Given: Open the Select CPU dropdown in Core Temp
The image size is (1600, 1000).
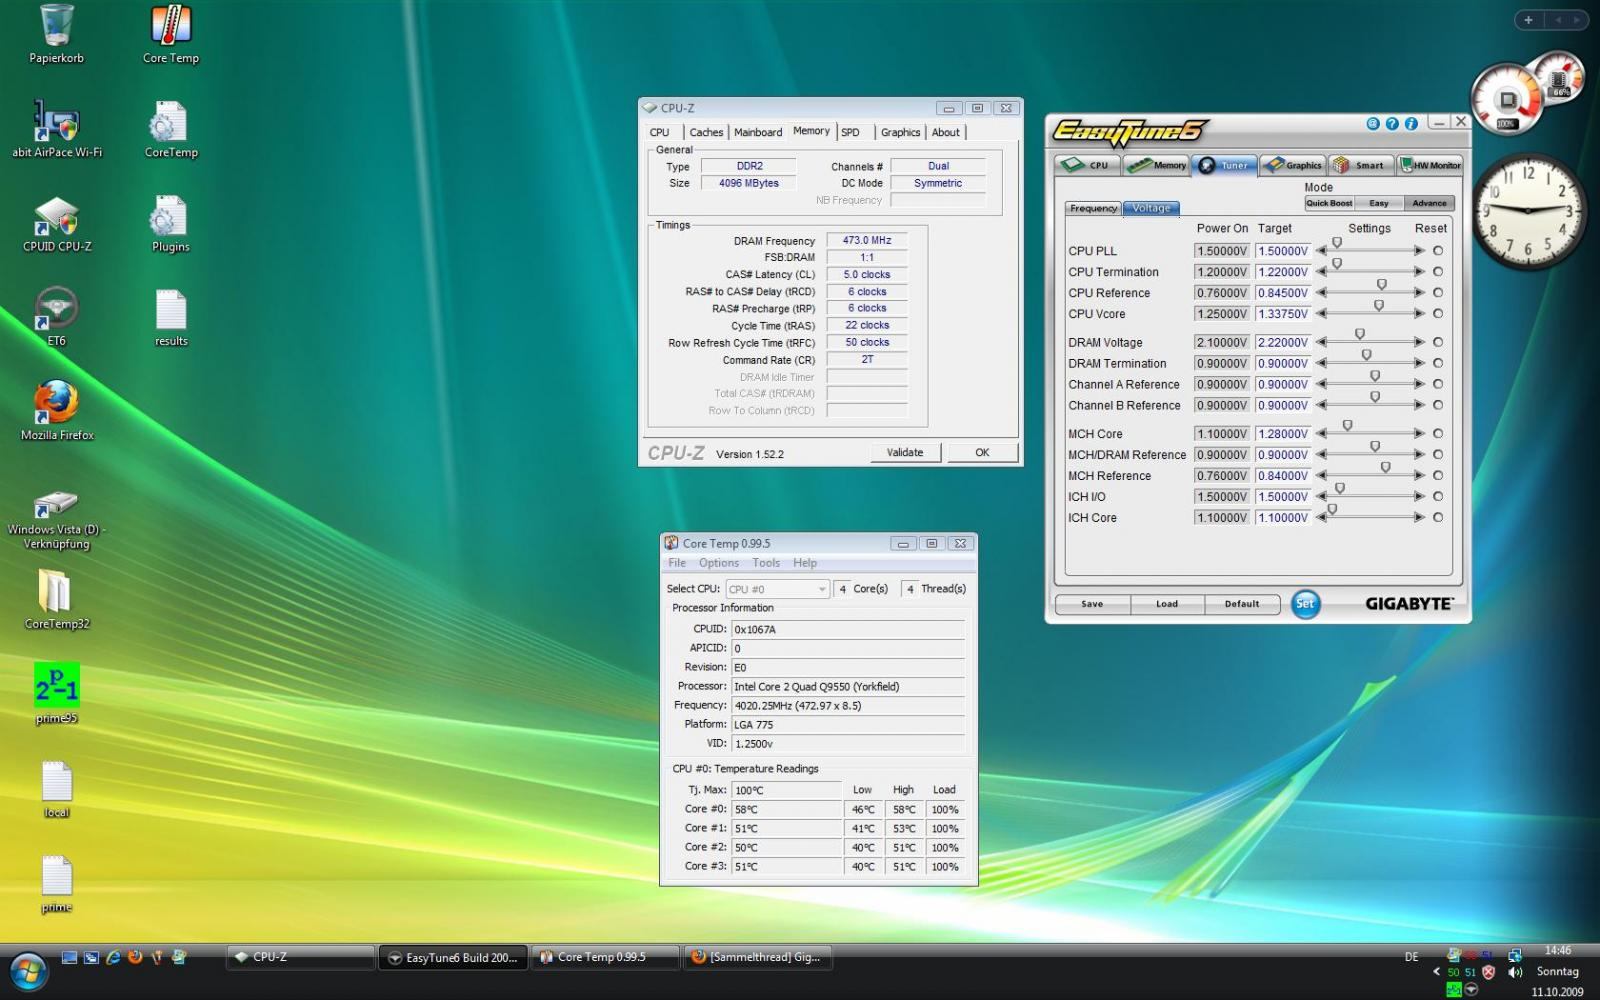Looking at the screenshot, I should click(777, 589).
